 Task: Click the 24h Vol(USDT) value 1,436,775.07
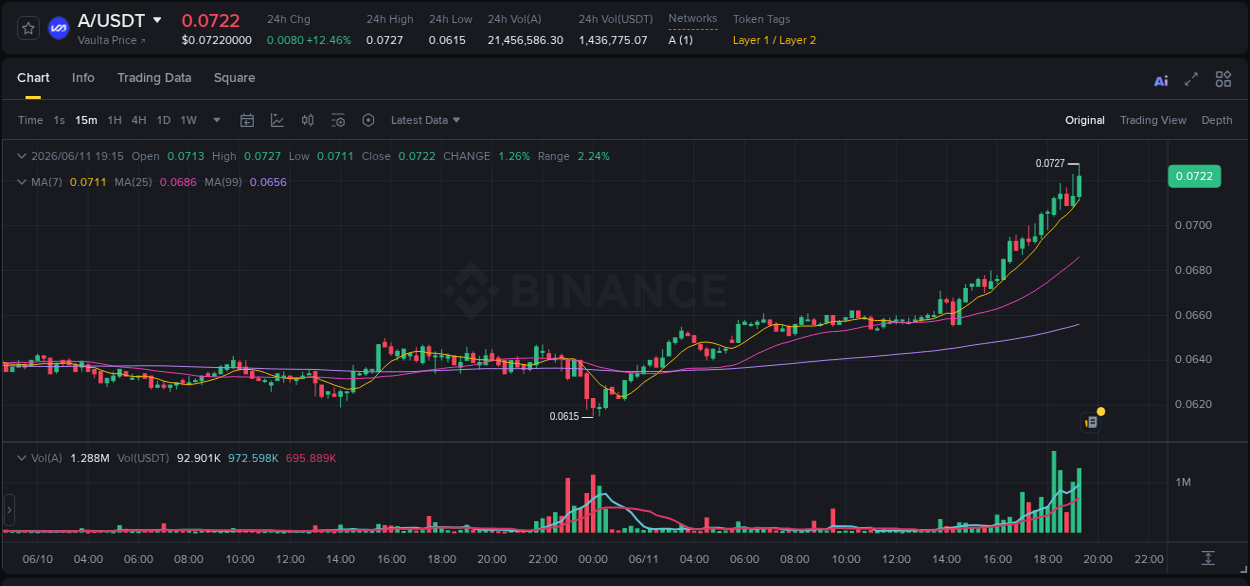pos(613,40)
